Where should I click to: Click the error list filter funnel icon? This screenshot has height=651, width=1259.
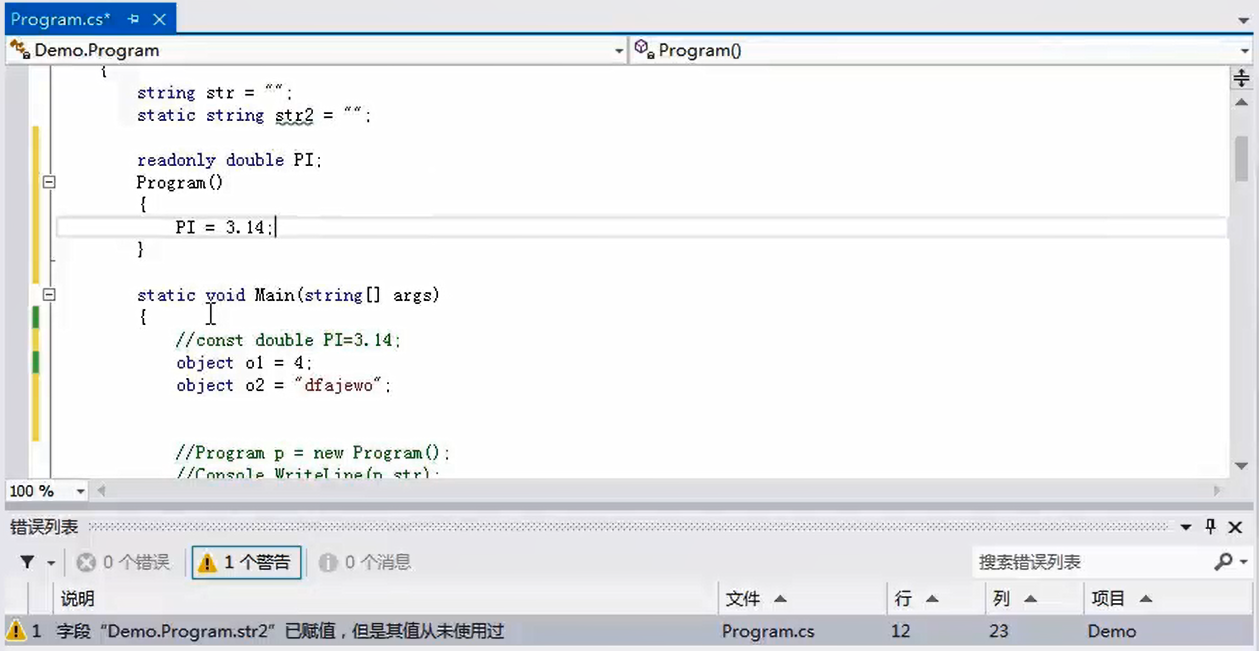click(27, 563)
